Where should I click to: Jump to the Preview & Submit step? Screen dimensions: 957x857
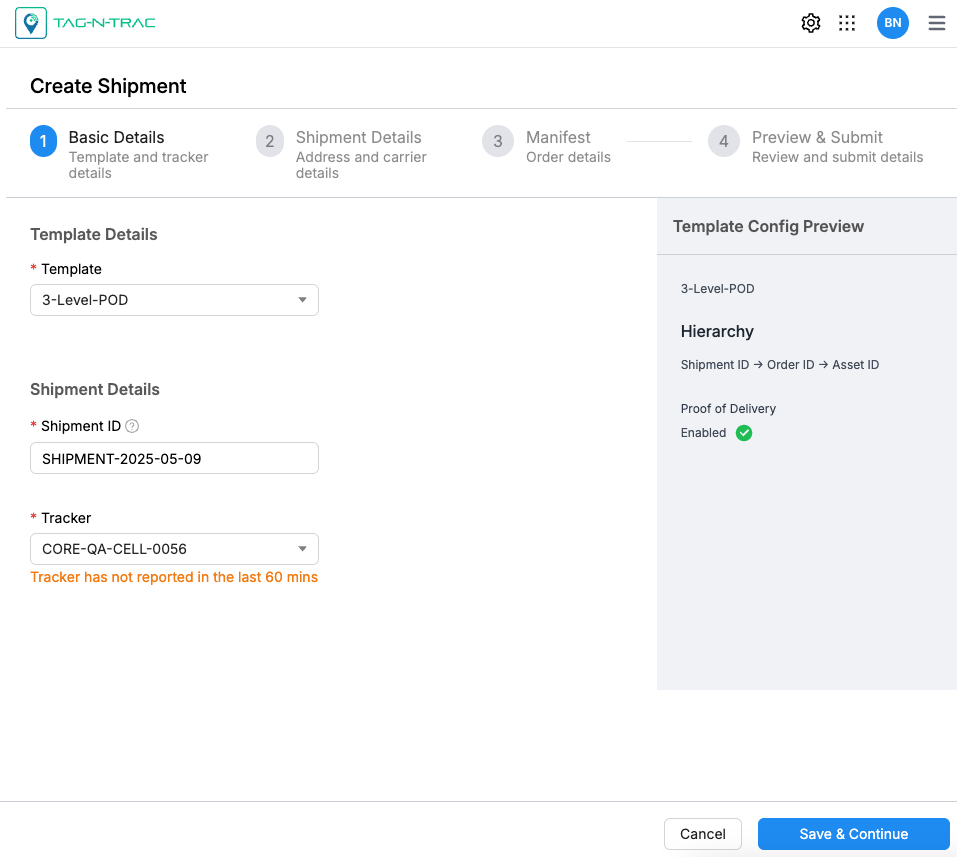point(817,138)
